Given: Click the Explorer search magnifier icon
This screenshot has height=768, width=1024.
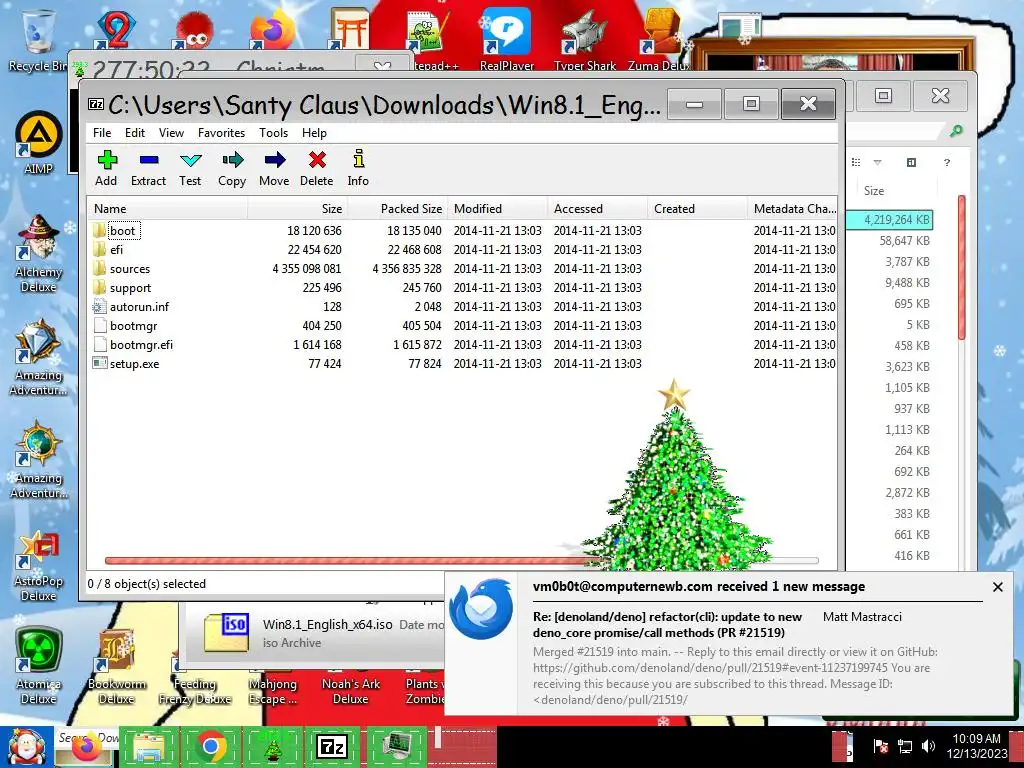Looking at the screenshot, I should click(956, 131).
